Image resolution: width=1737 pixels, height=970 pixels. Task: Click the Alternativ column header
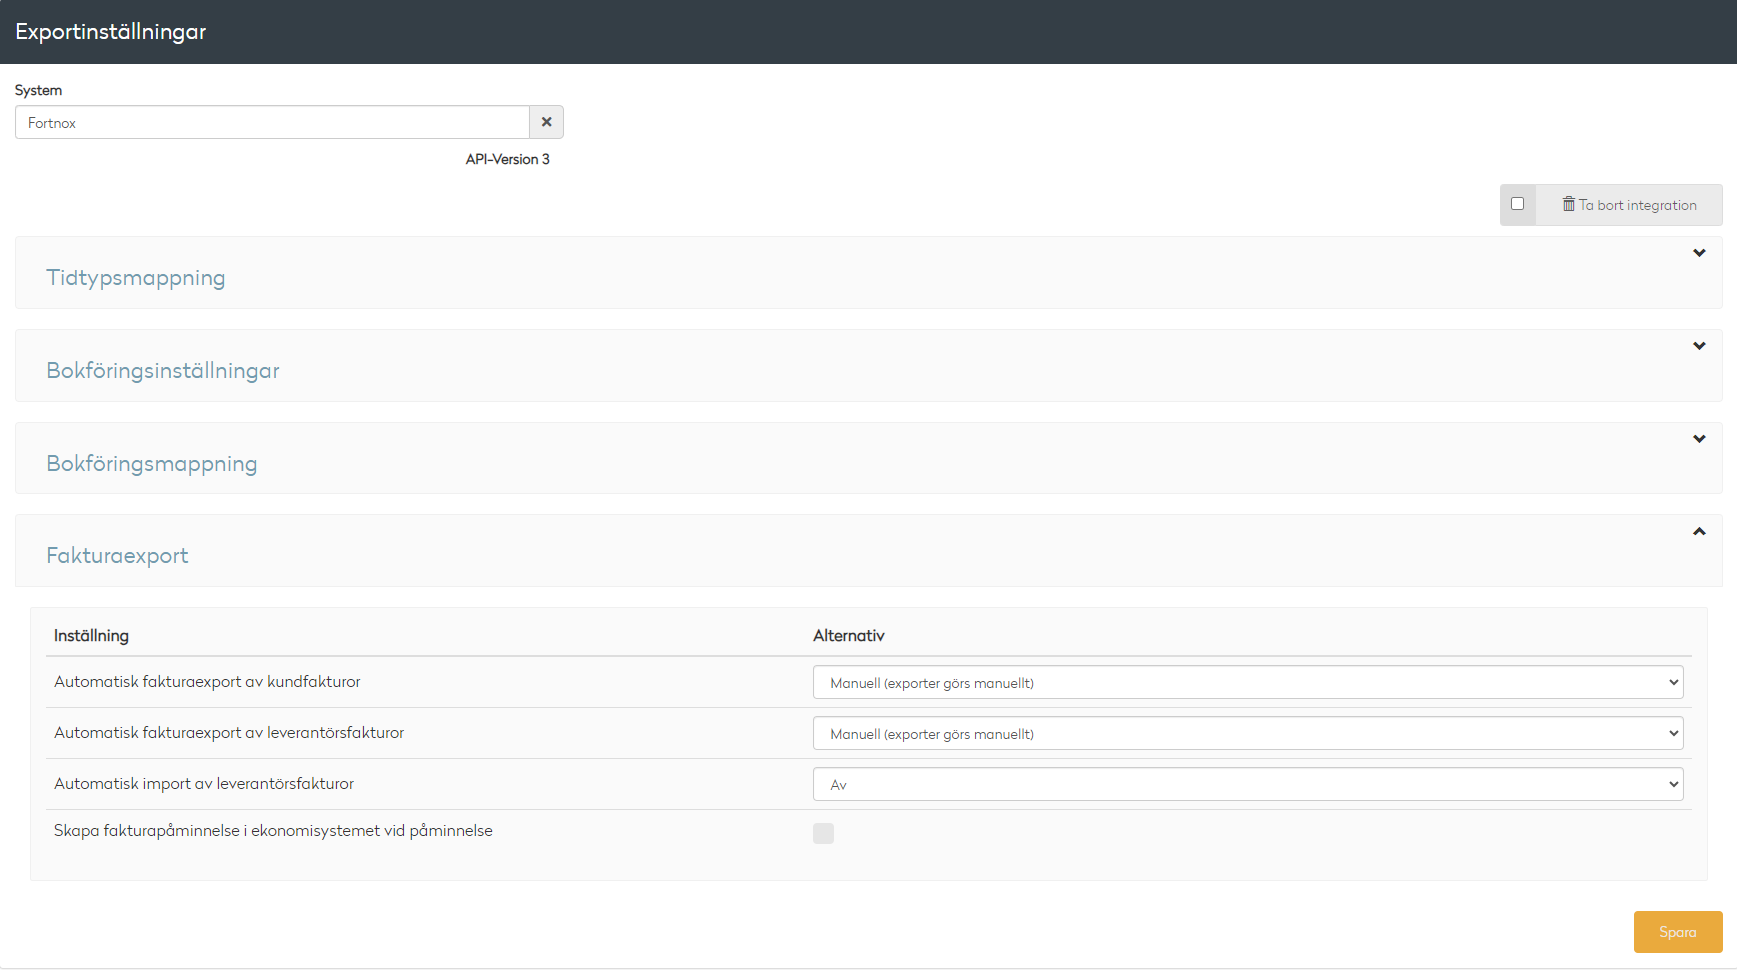(849, 635)
